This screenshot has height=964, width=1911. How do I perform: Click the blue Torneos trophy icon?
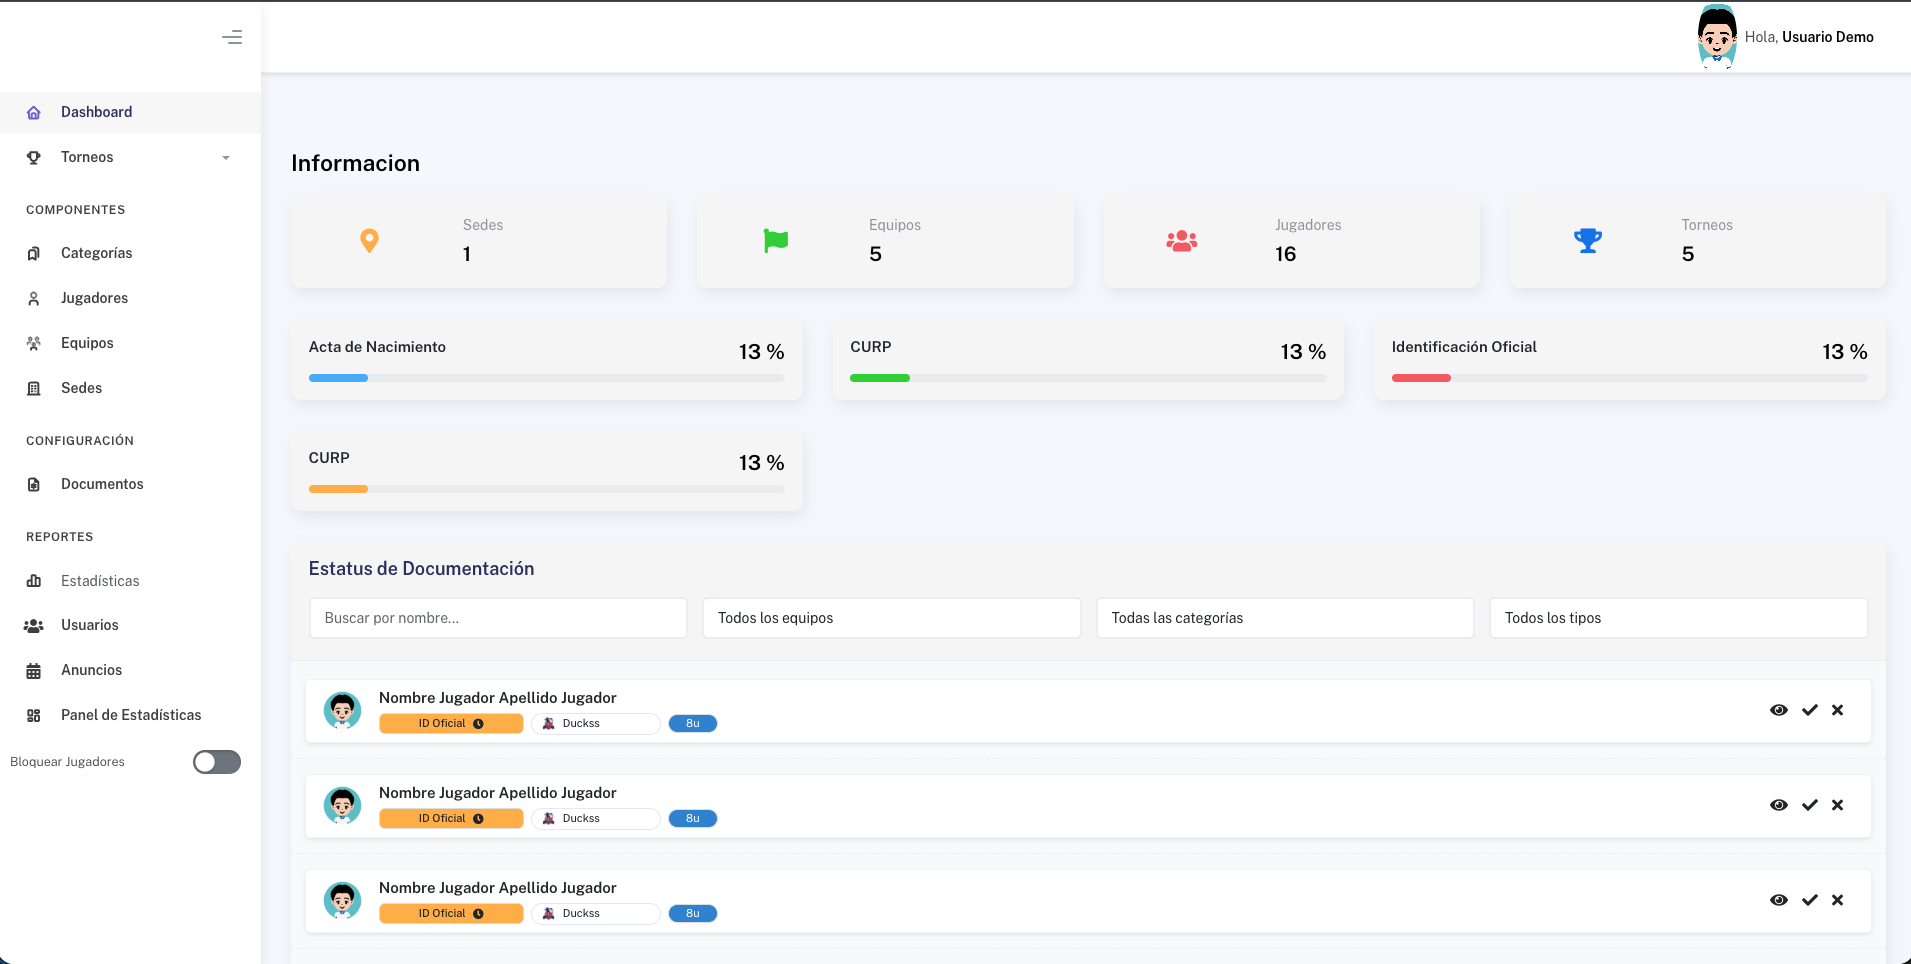point(1587,241)
